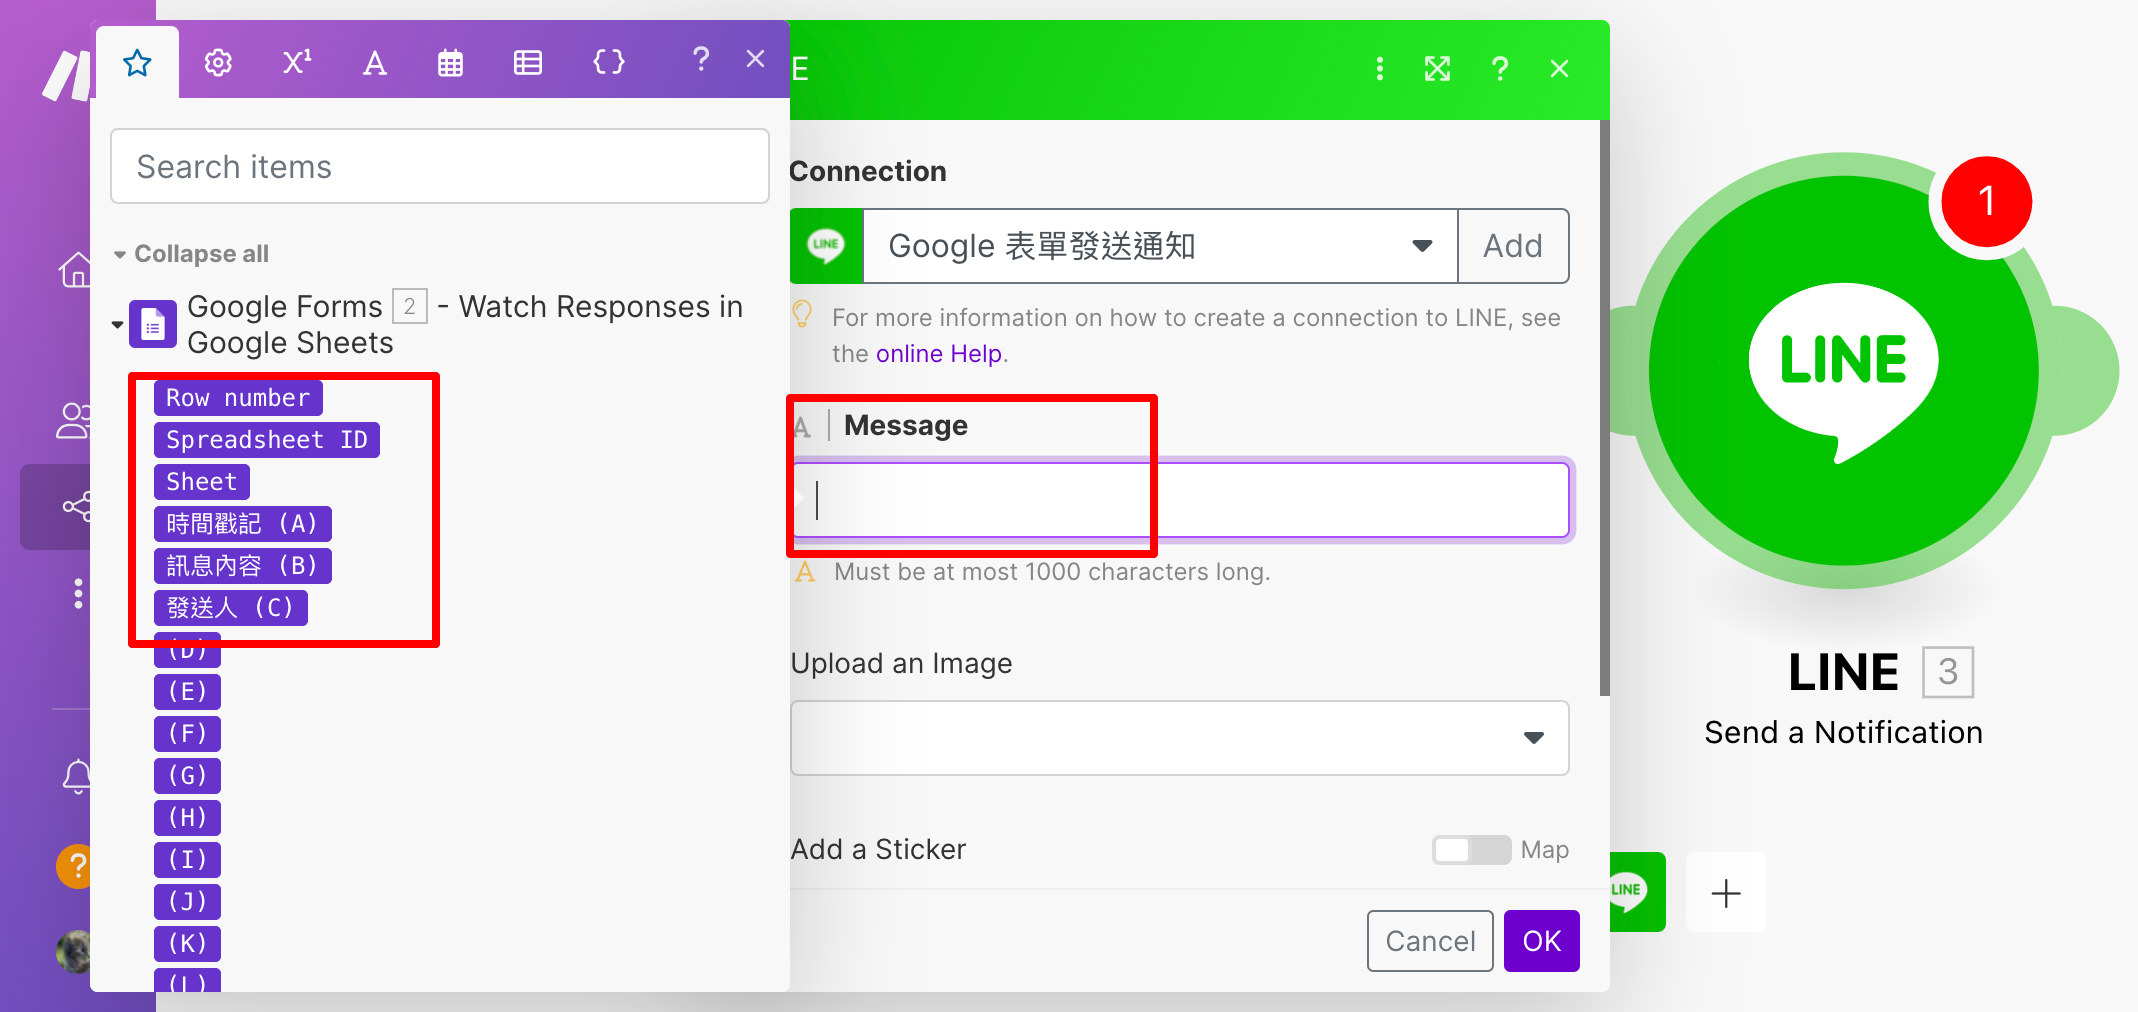Screen dimensions: 2138x1012
Task: Open math functions X¹ tab
Action: click(x=296, y=63)
